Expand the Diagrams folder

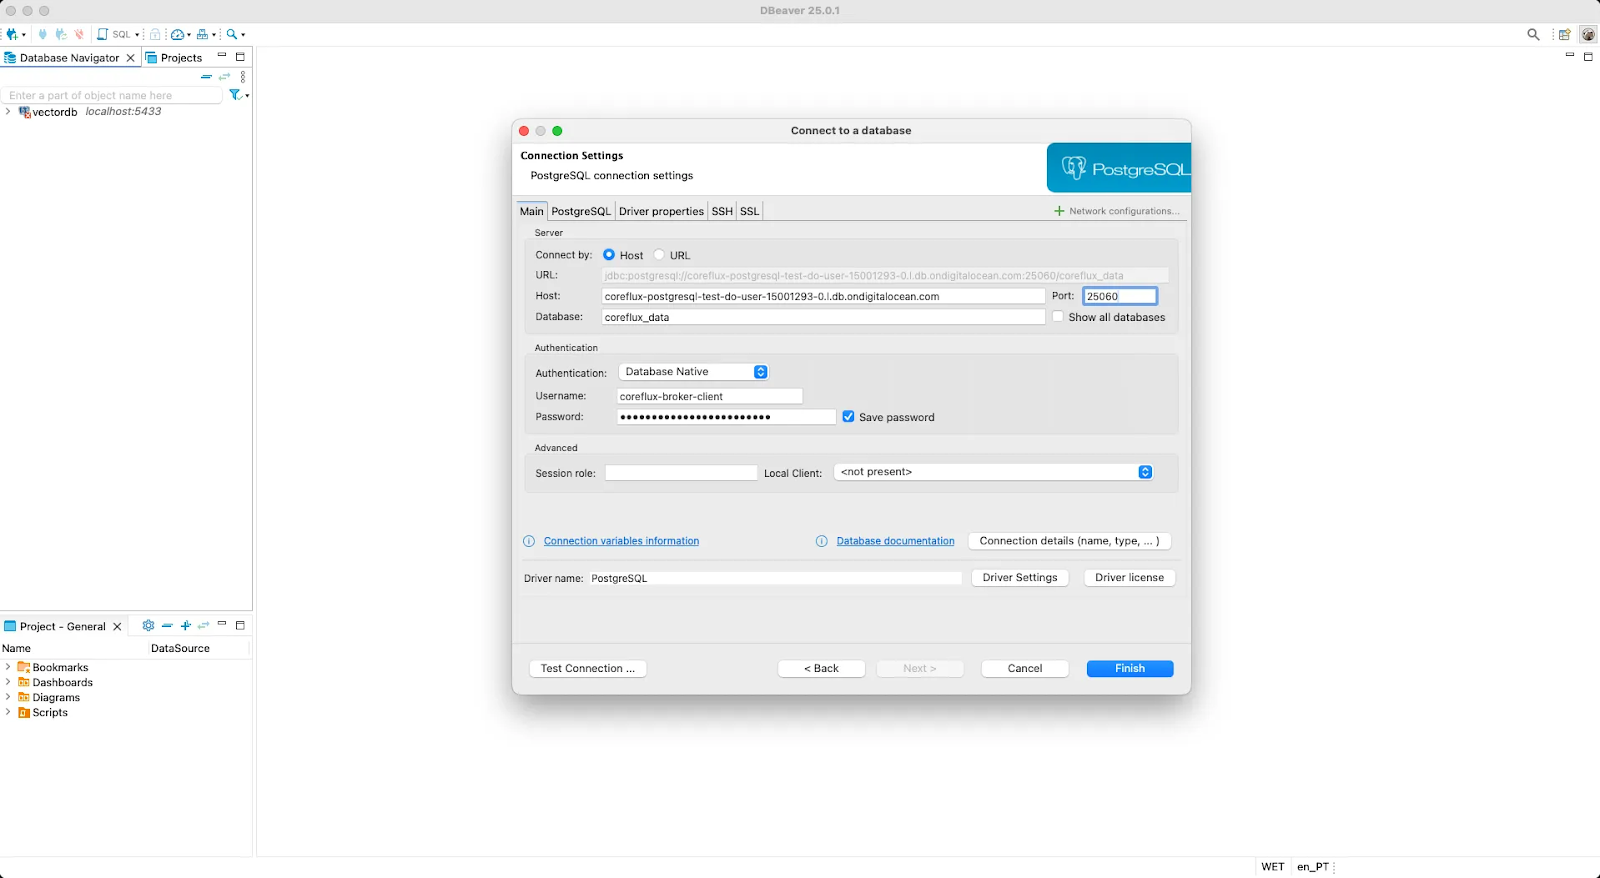pos(8,697)
